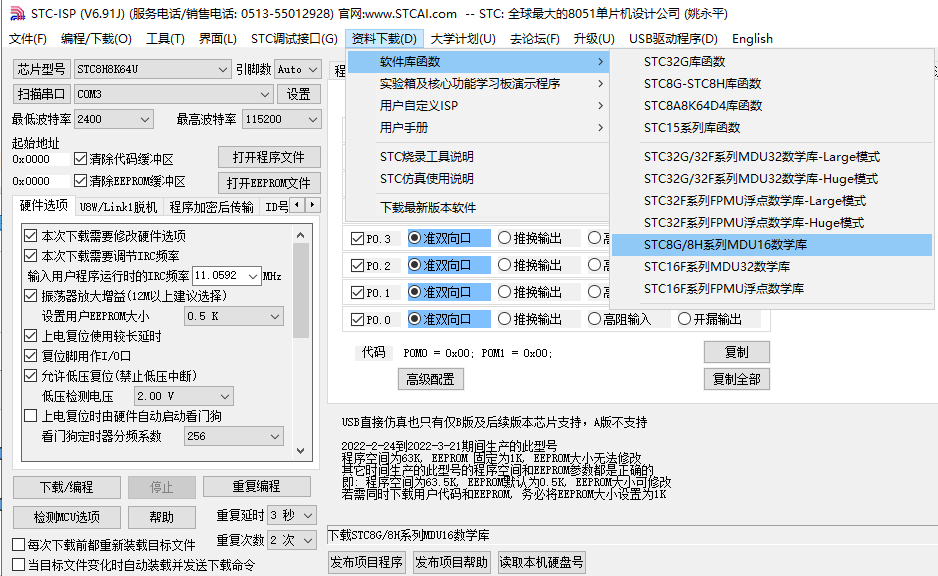Image resolution: width=938 pixels, height=576 pixels.
Task: Click 高级配置 button
Action: 431,379
